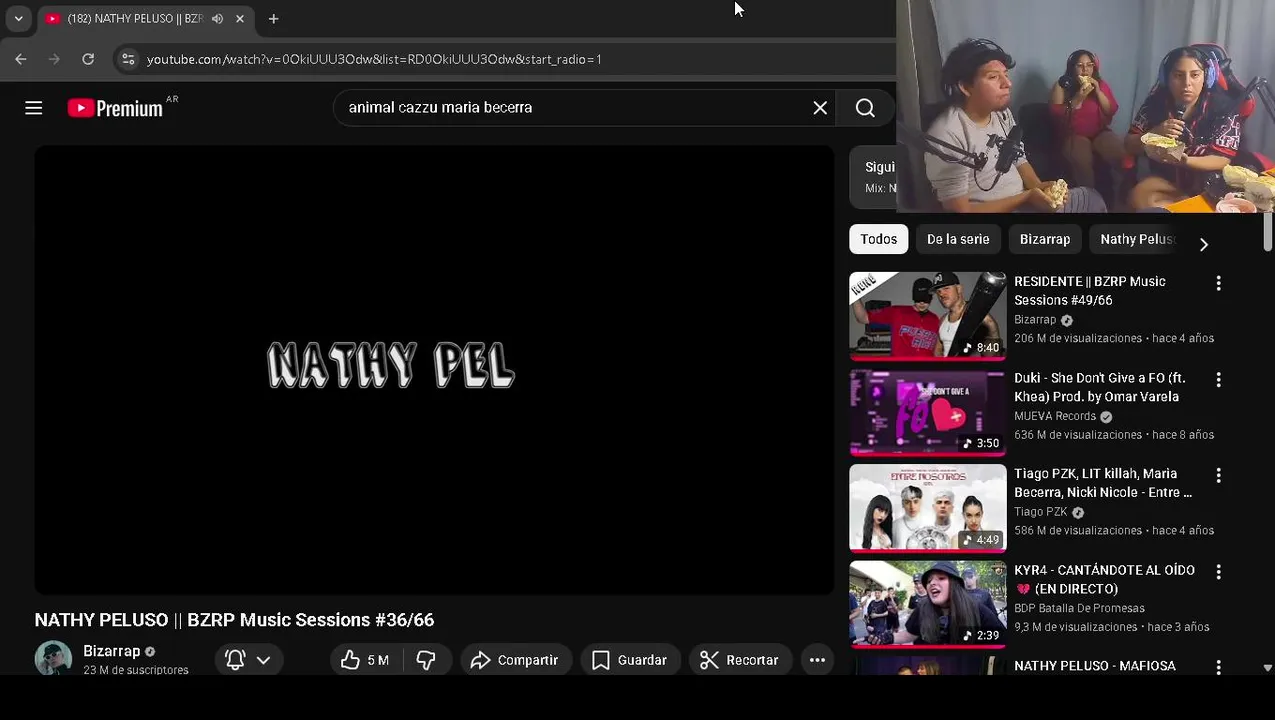Click '23 M de suscriptores' text

[x=136, y=670]
